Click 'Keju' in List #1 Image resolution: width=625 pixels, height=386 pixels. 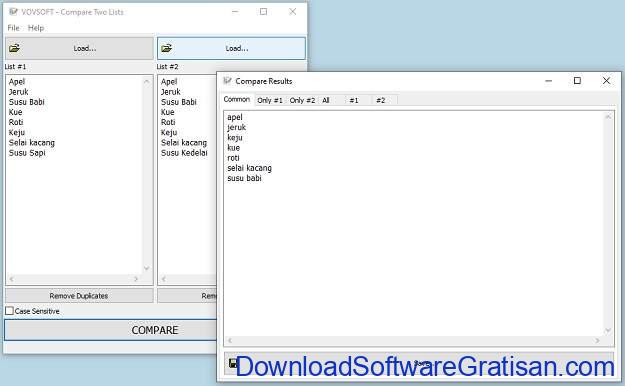click(x=17, y=132)
